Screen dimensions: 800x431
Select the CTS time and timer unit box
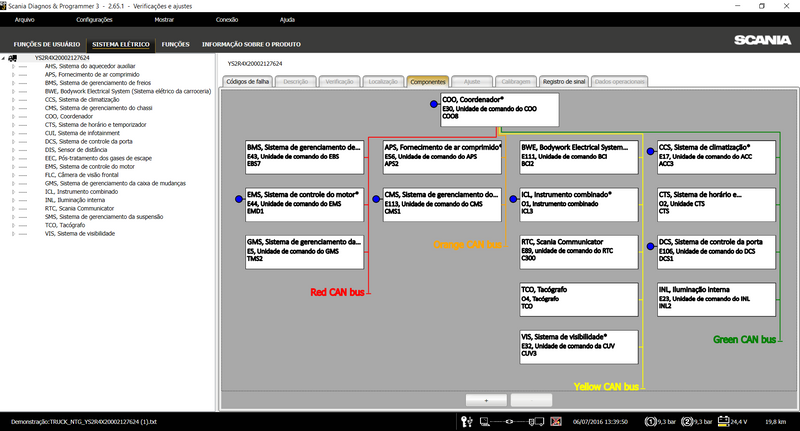(x=716, y=205)
